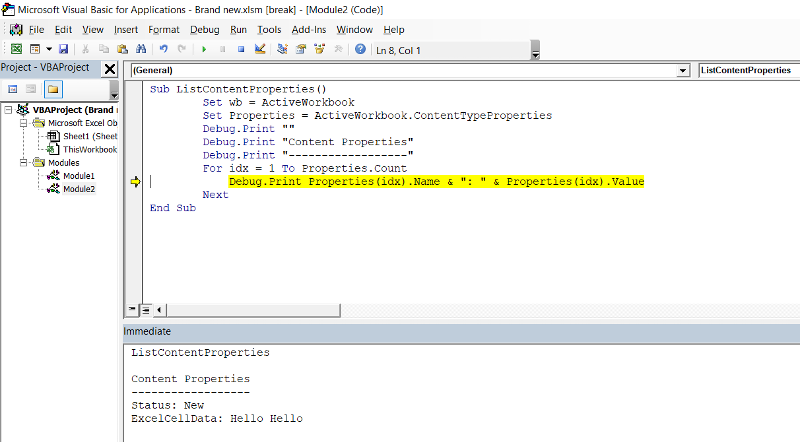Open the View menu
This screenshot has width=800, height=442.
pos(93,30)
